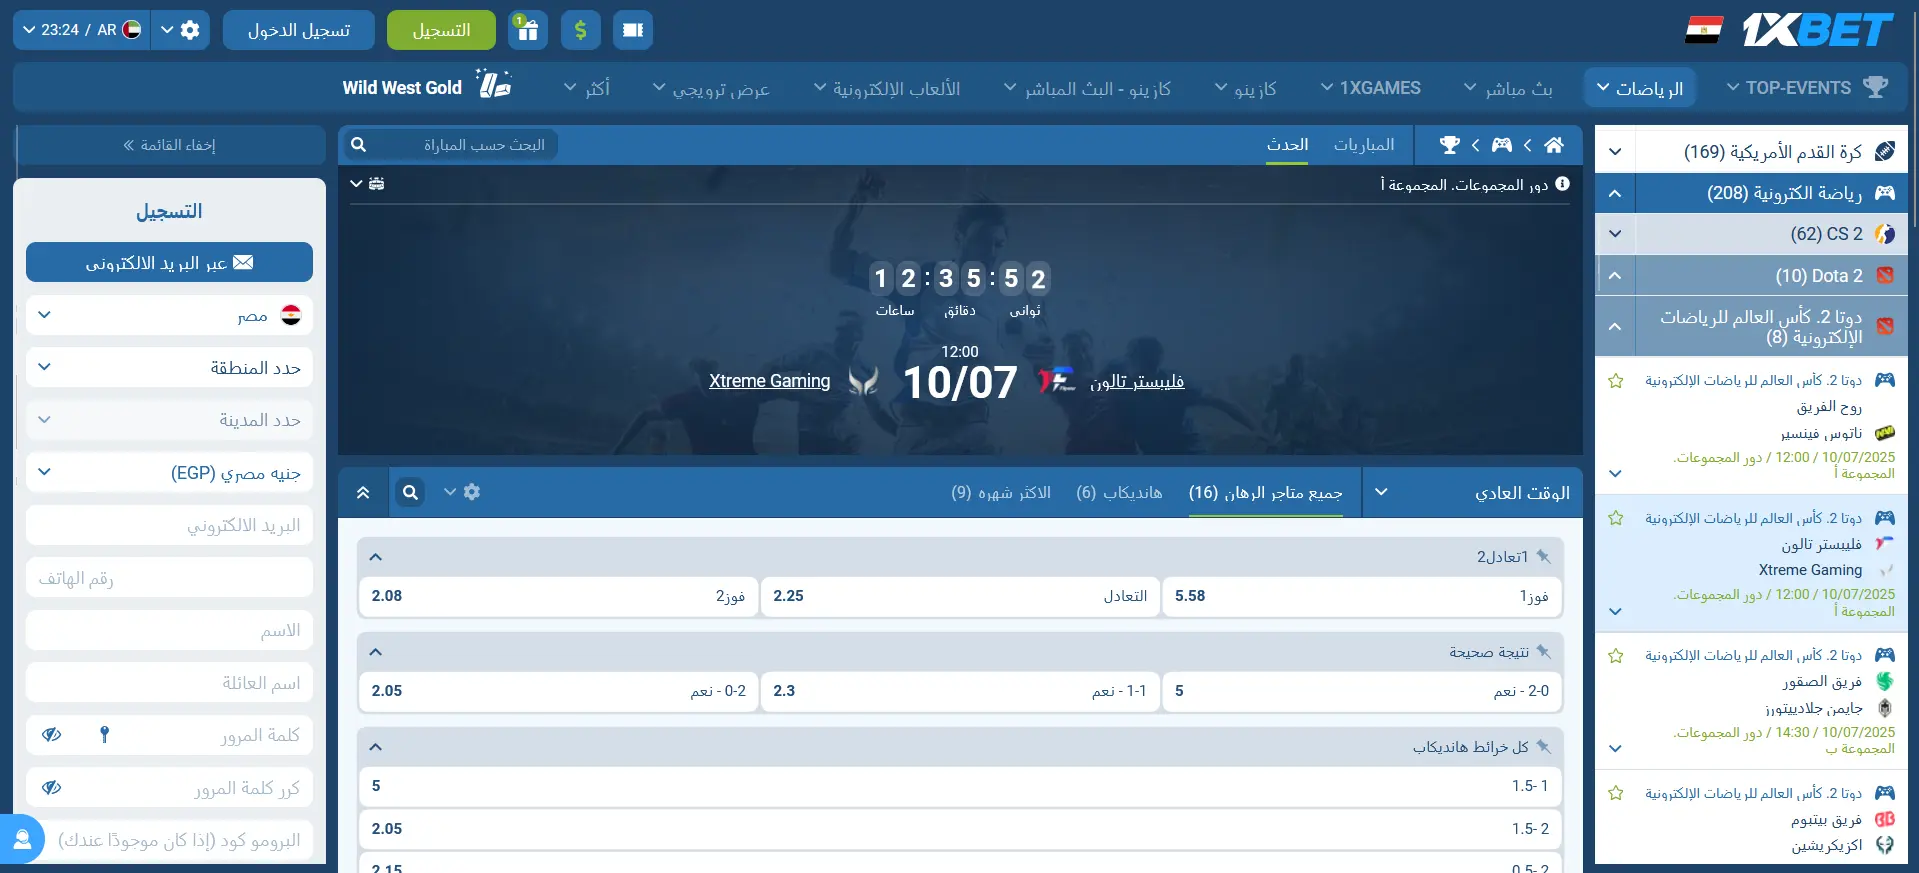Open the gift bonus icon
This screenshot has width=1919, height=873.
point(528,30)
